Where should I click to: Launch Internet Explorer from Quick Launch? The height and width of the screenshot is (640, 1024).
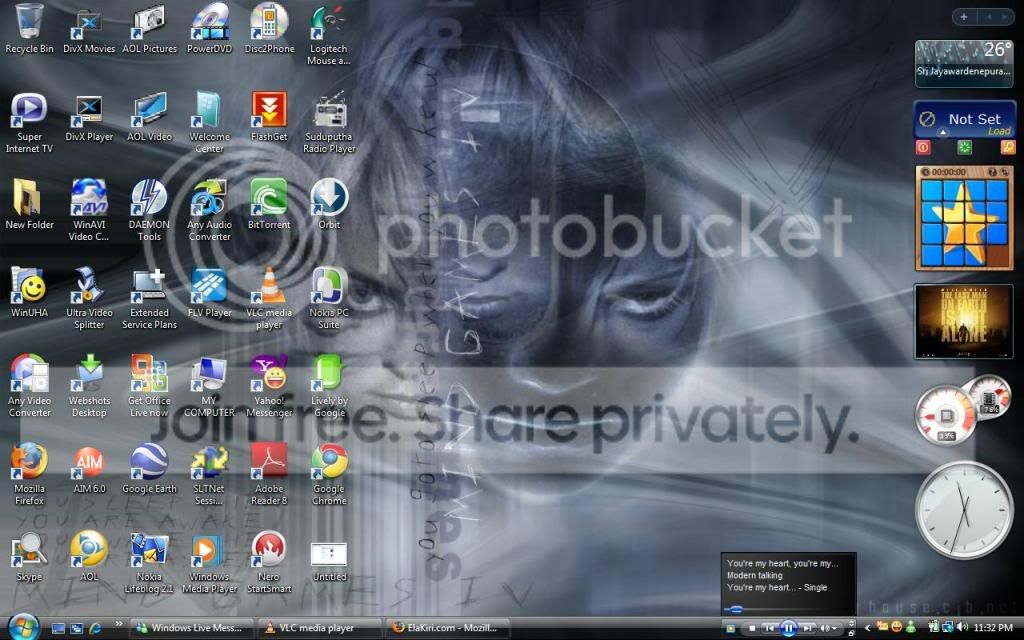[x=95, y=628]
